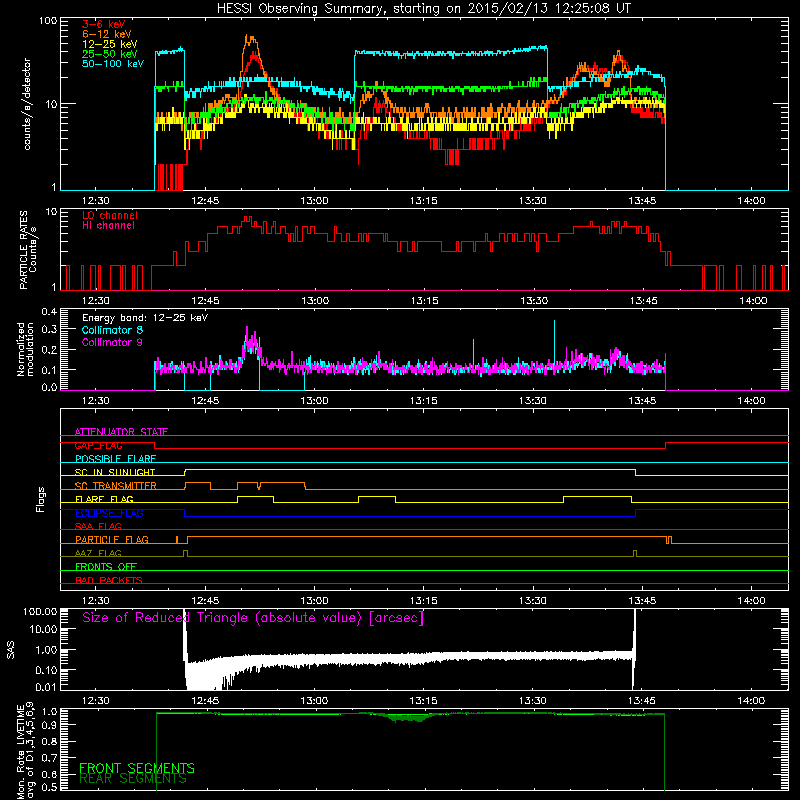Click the REAR SEGMENTS legend label
Image resolution: width=800 pixels, height=800 pixels.
tap(133, 779)
